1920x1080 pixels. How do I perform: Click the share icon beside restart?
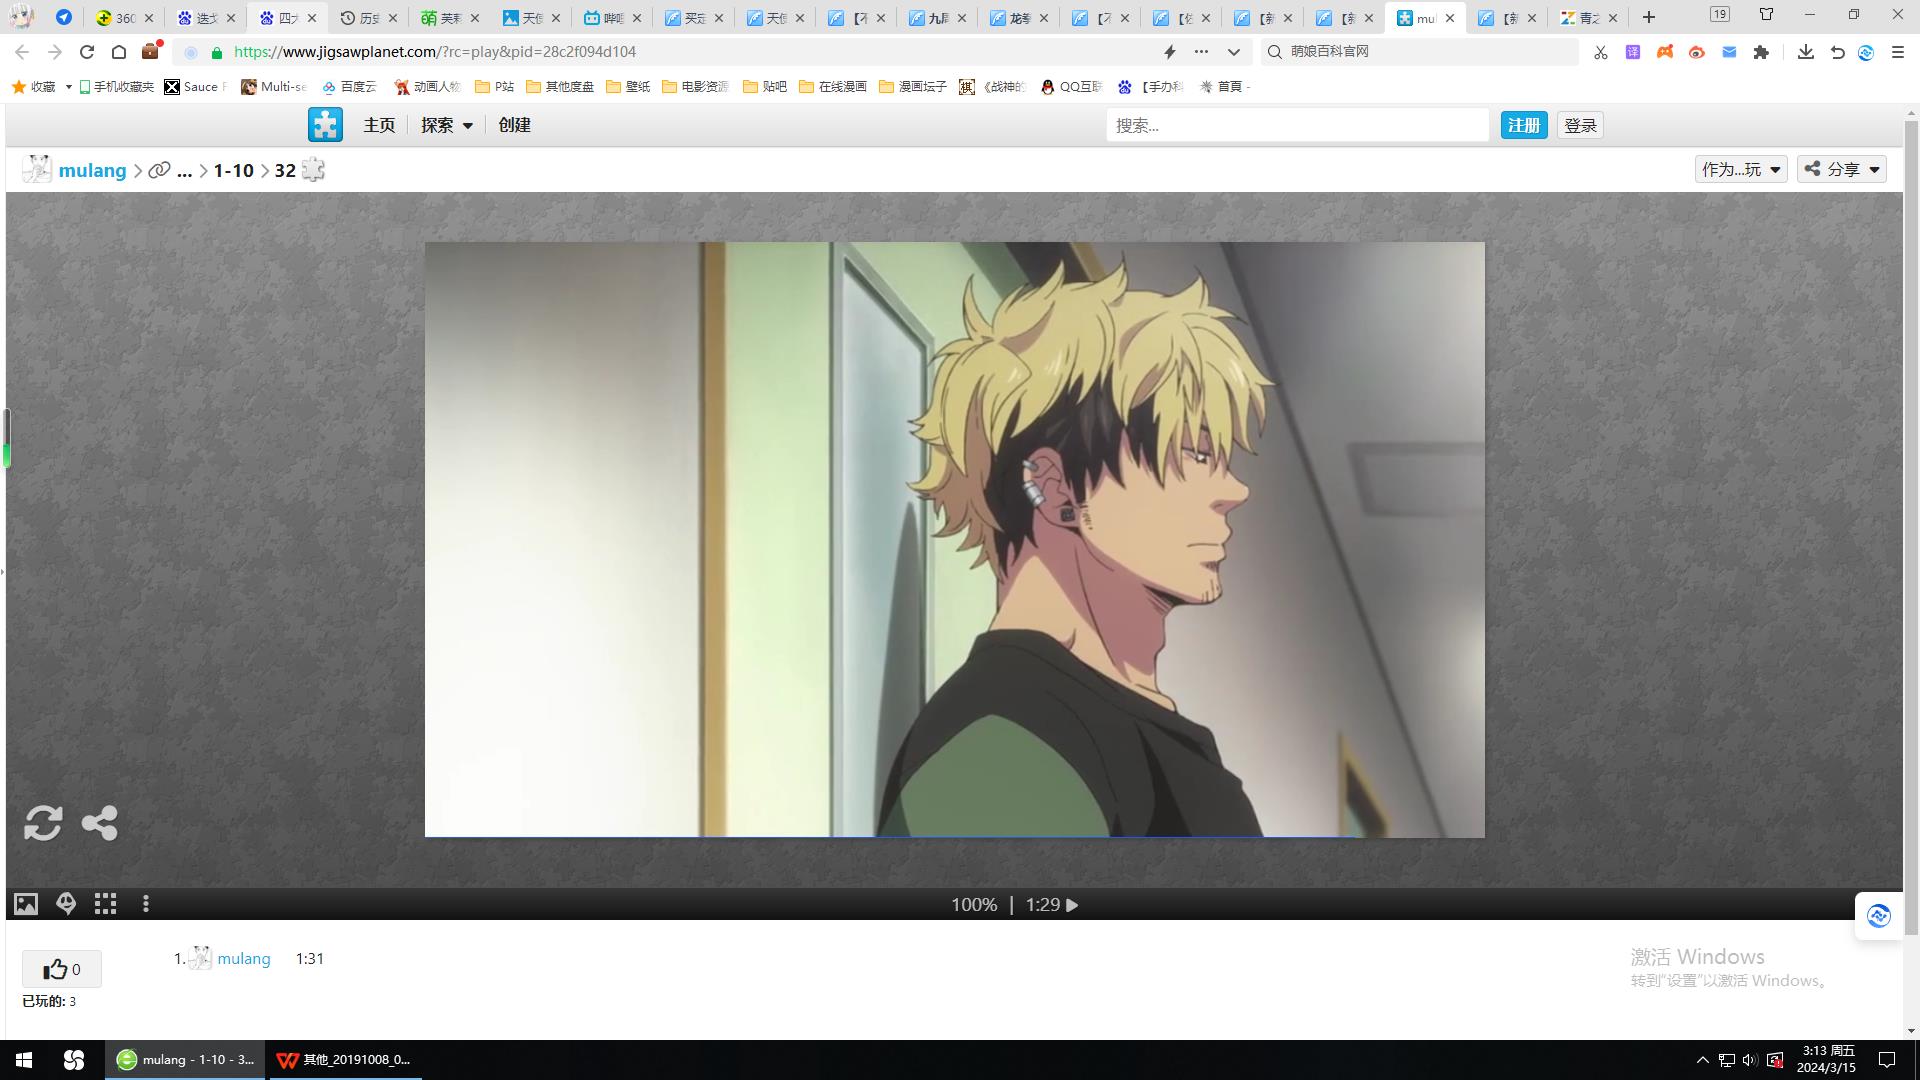(x=99, y=823)
